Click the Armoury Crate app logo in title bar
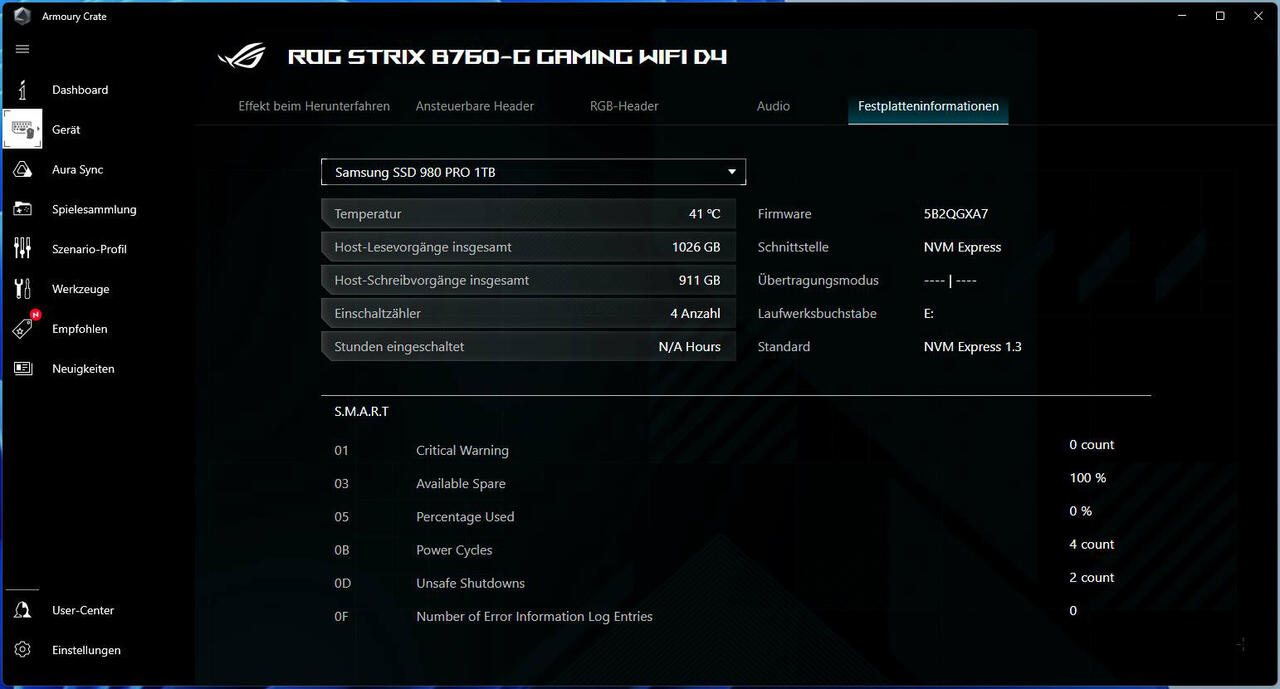The image size is (1280, 689). pyautogui.click(x=22, y=16)
